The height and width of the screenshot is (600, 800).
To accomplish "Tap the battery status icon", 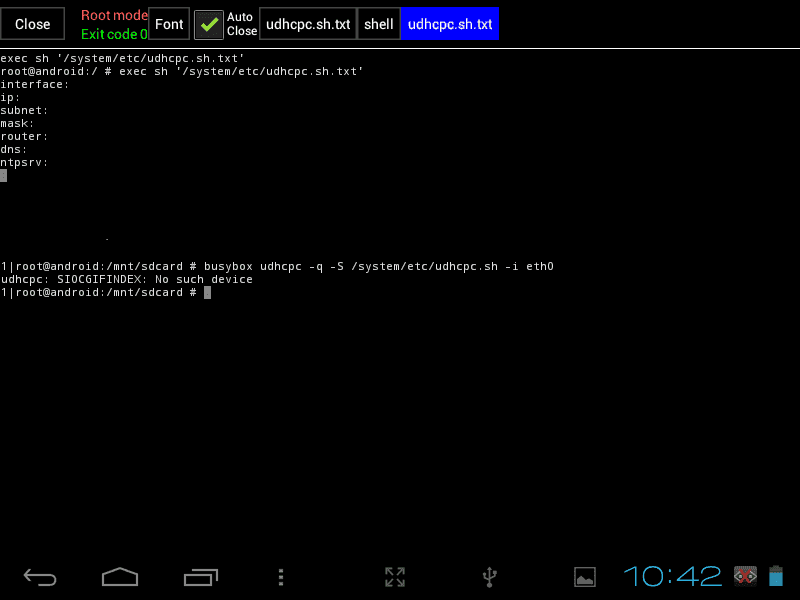I will 776,576.
